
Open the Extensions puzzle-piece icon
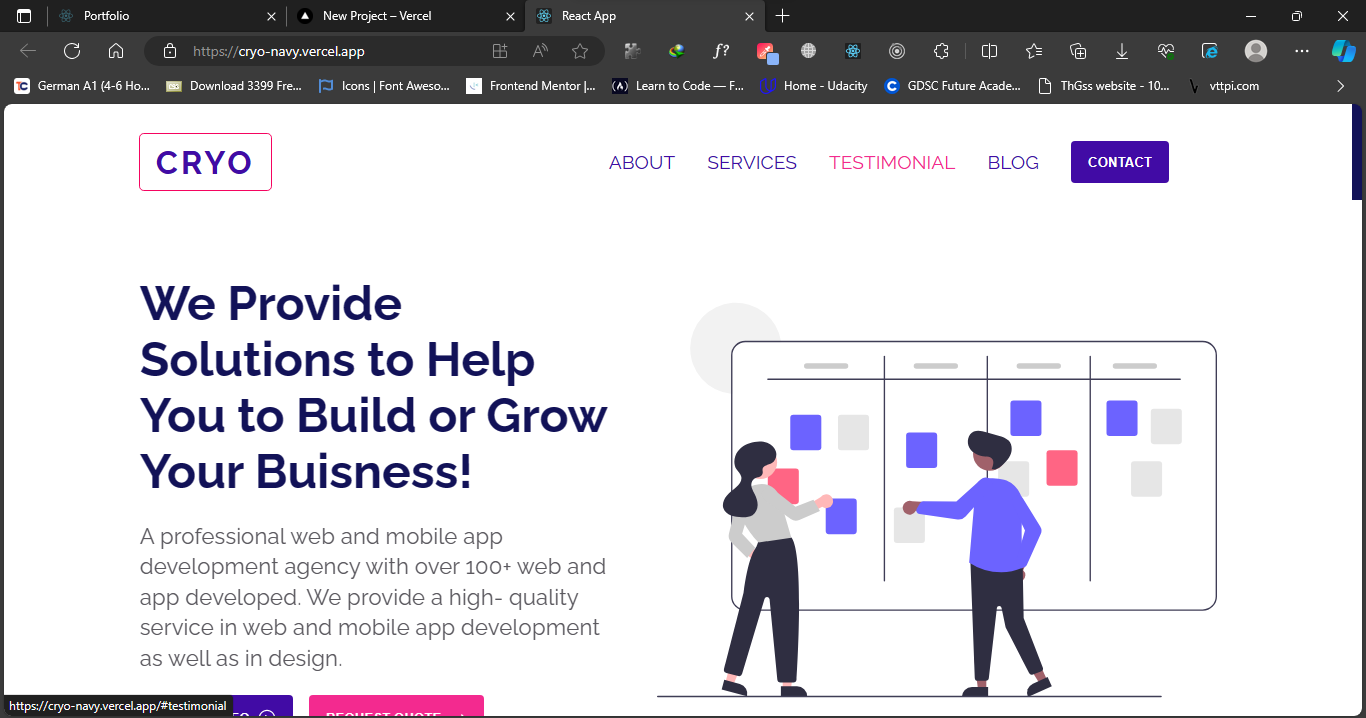coord(940,50)
